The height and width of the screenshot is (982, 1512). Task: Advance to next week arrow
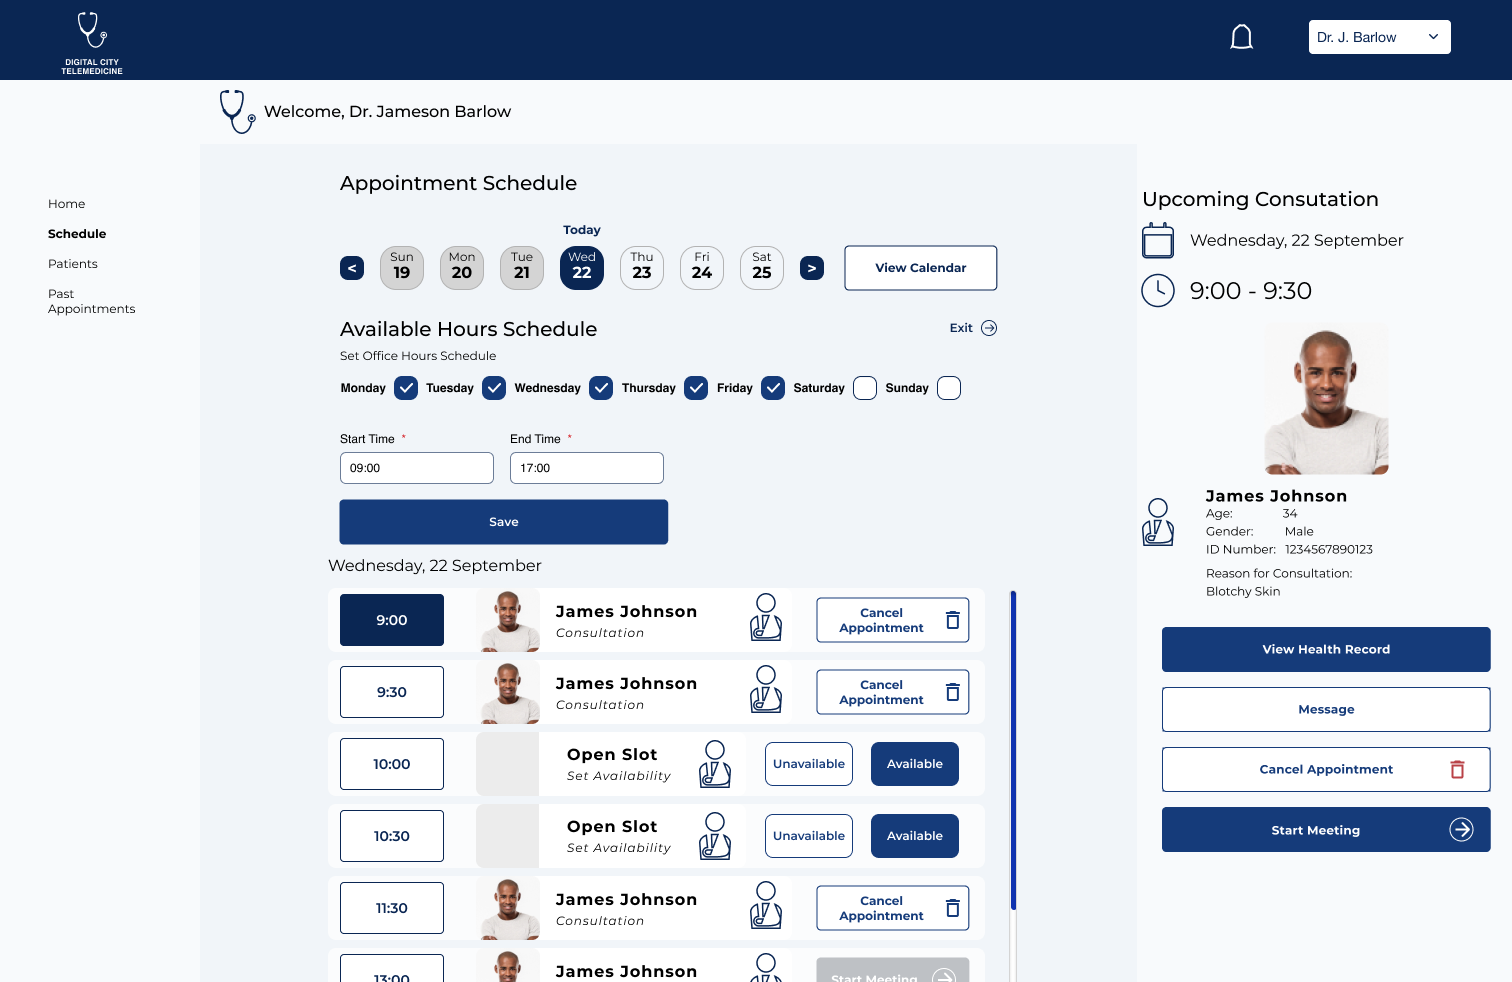(812, 268)
